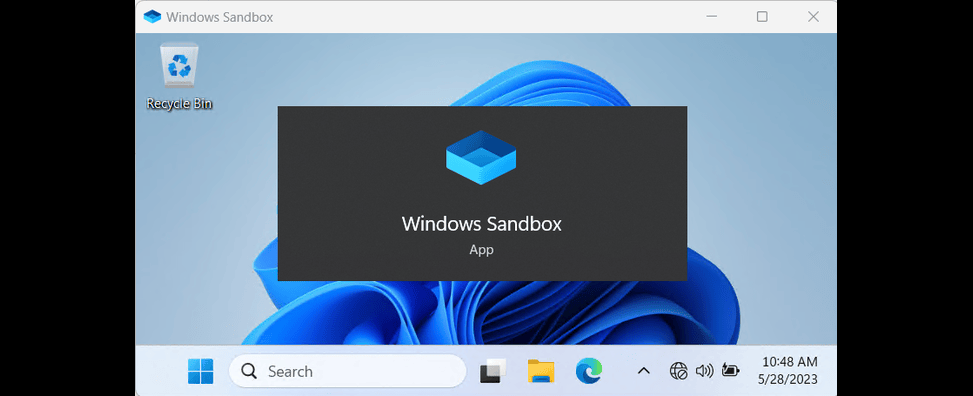Minimize the Windows Sandbox window
The width and height of the screenshot is (973, 396).
pyautogui.click(x=712, y=17)
